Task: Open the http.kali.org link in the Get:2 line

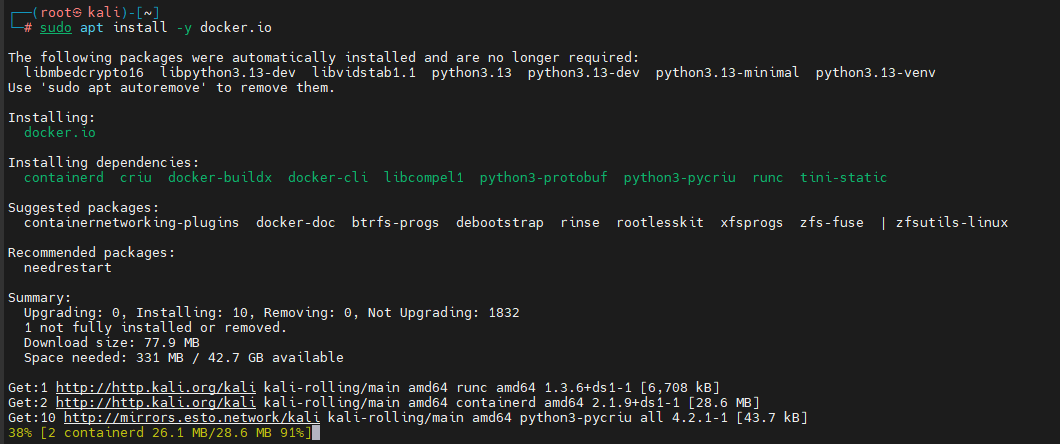Action: (x=155, y=403)
